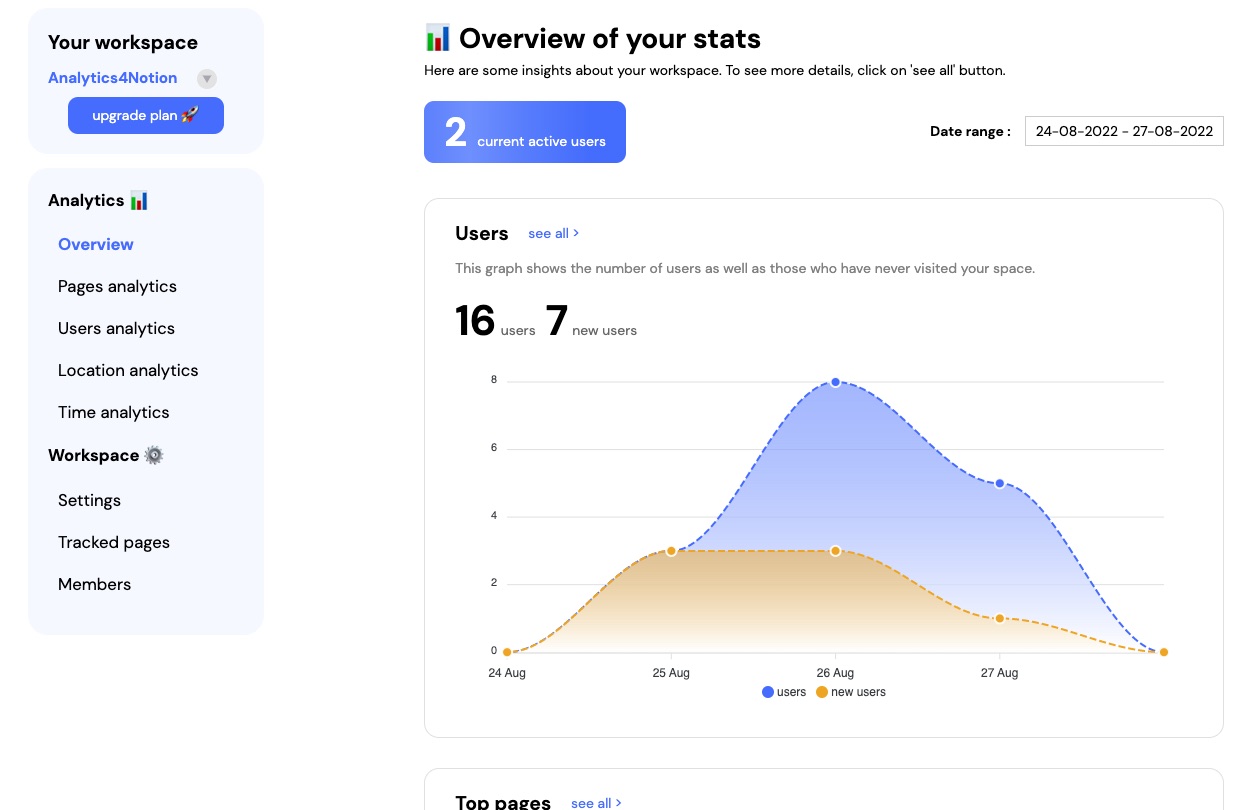
Task: Click the upgrade plan button
Action: coord(146,116)
